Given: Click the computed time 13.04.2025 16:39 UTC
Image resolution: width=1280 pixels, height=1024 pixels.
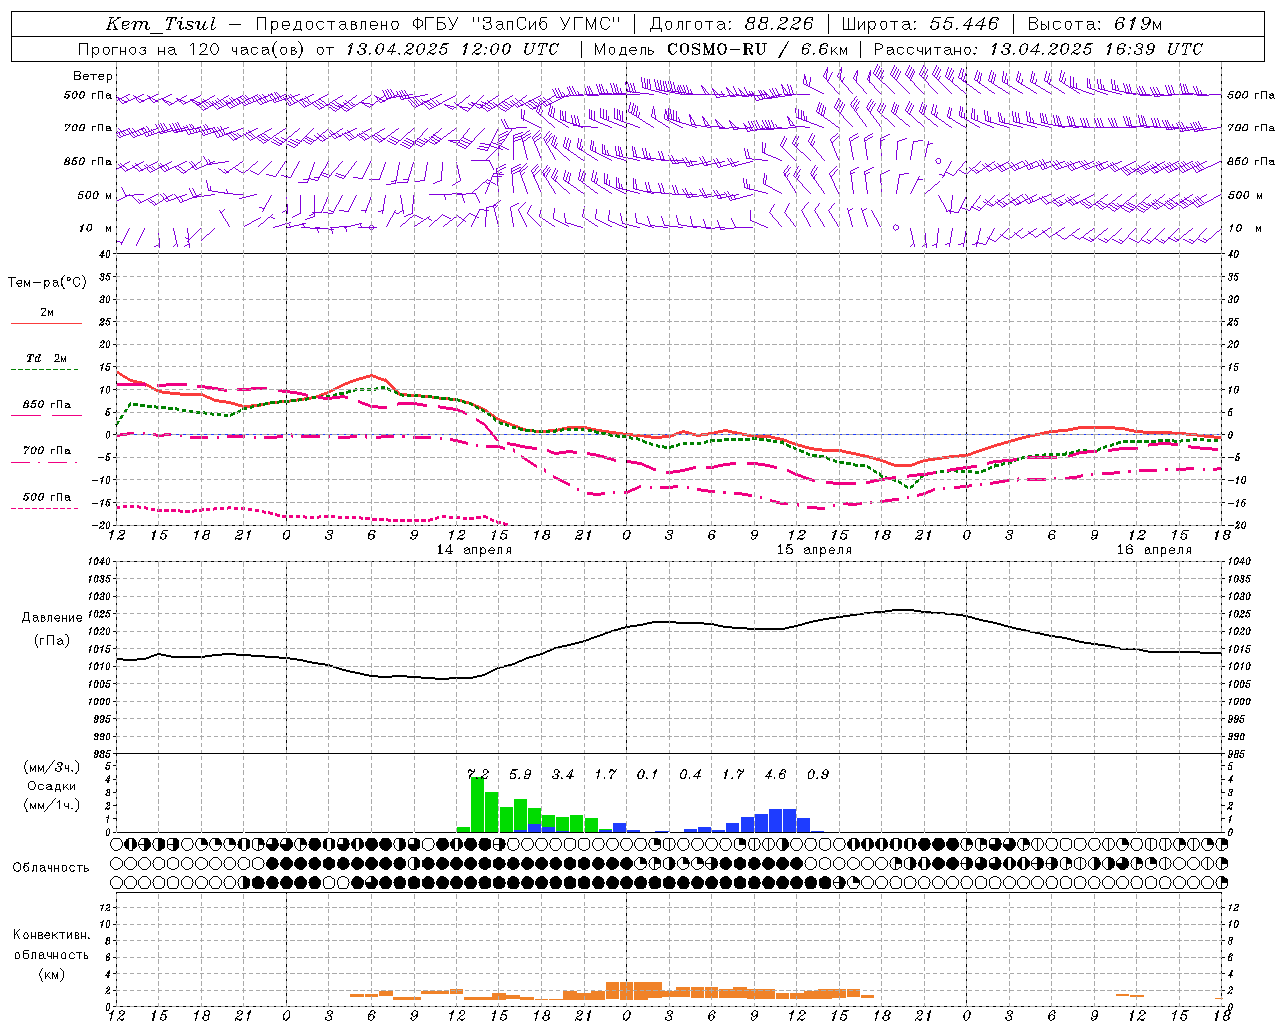Looking at the screenshot, I should click(1096, 49).
